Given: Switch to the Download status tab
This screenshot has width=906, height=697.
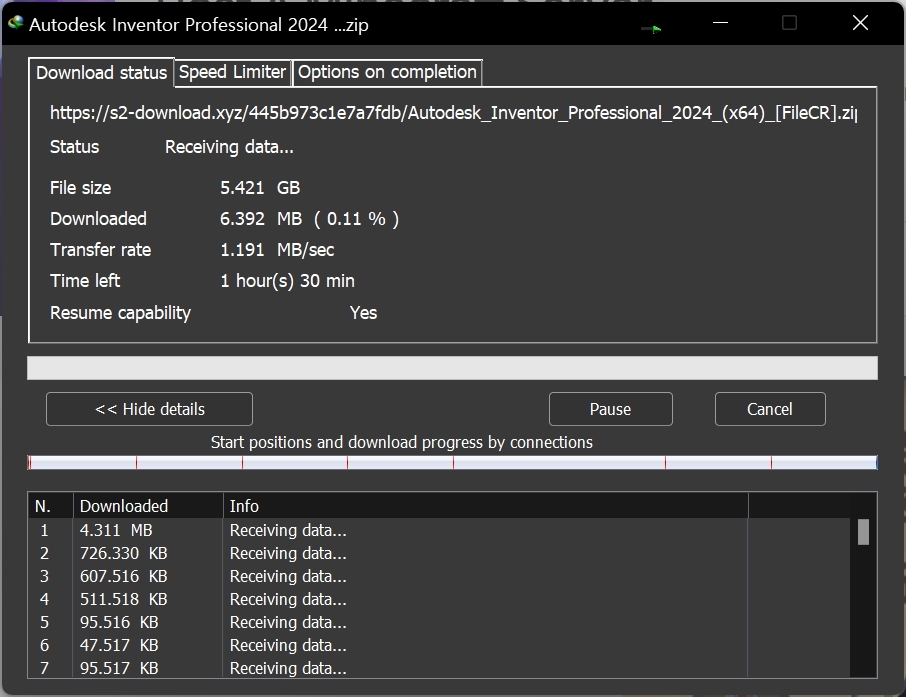Looking at the screenshot, I should (x=101, y=73).
